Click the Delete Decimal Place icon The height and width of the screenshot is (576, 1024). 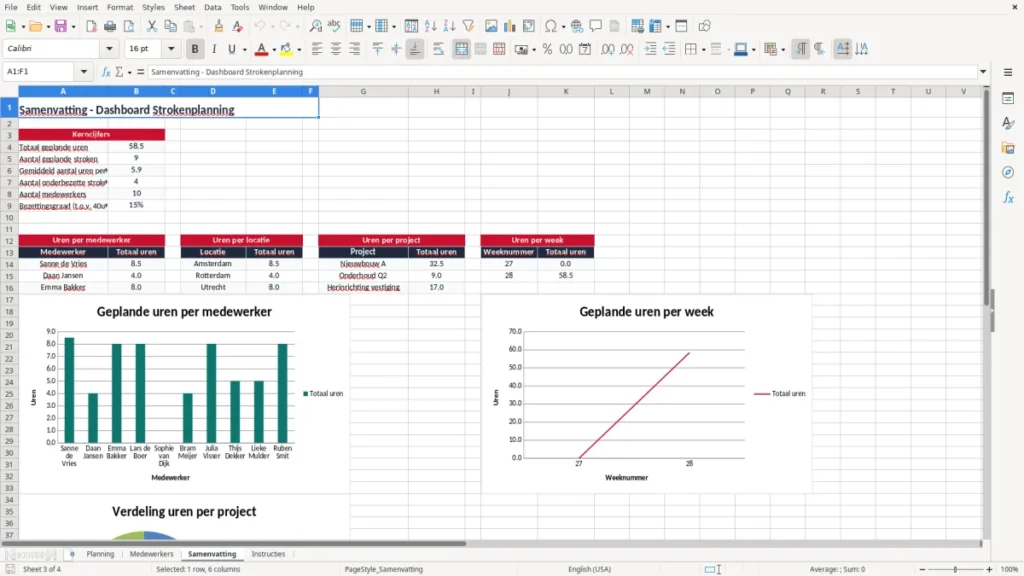click(626, 49)
